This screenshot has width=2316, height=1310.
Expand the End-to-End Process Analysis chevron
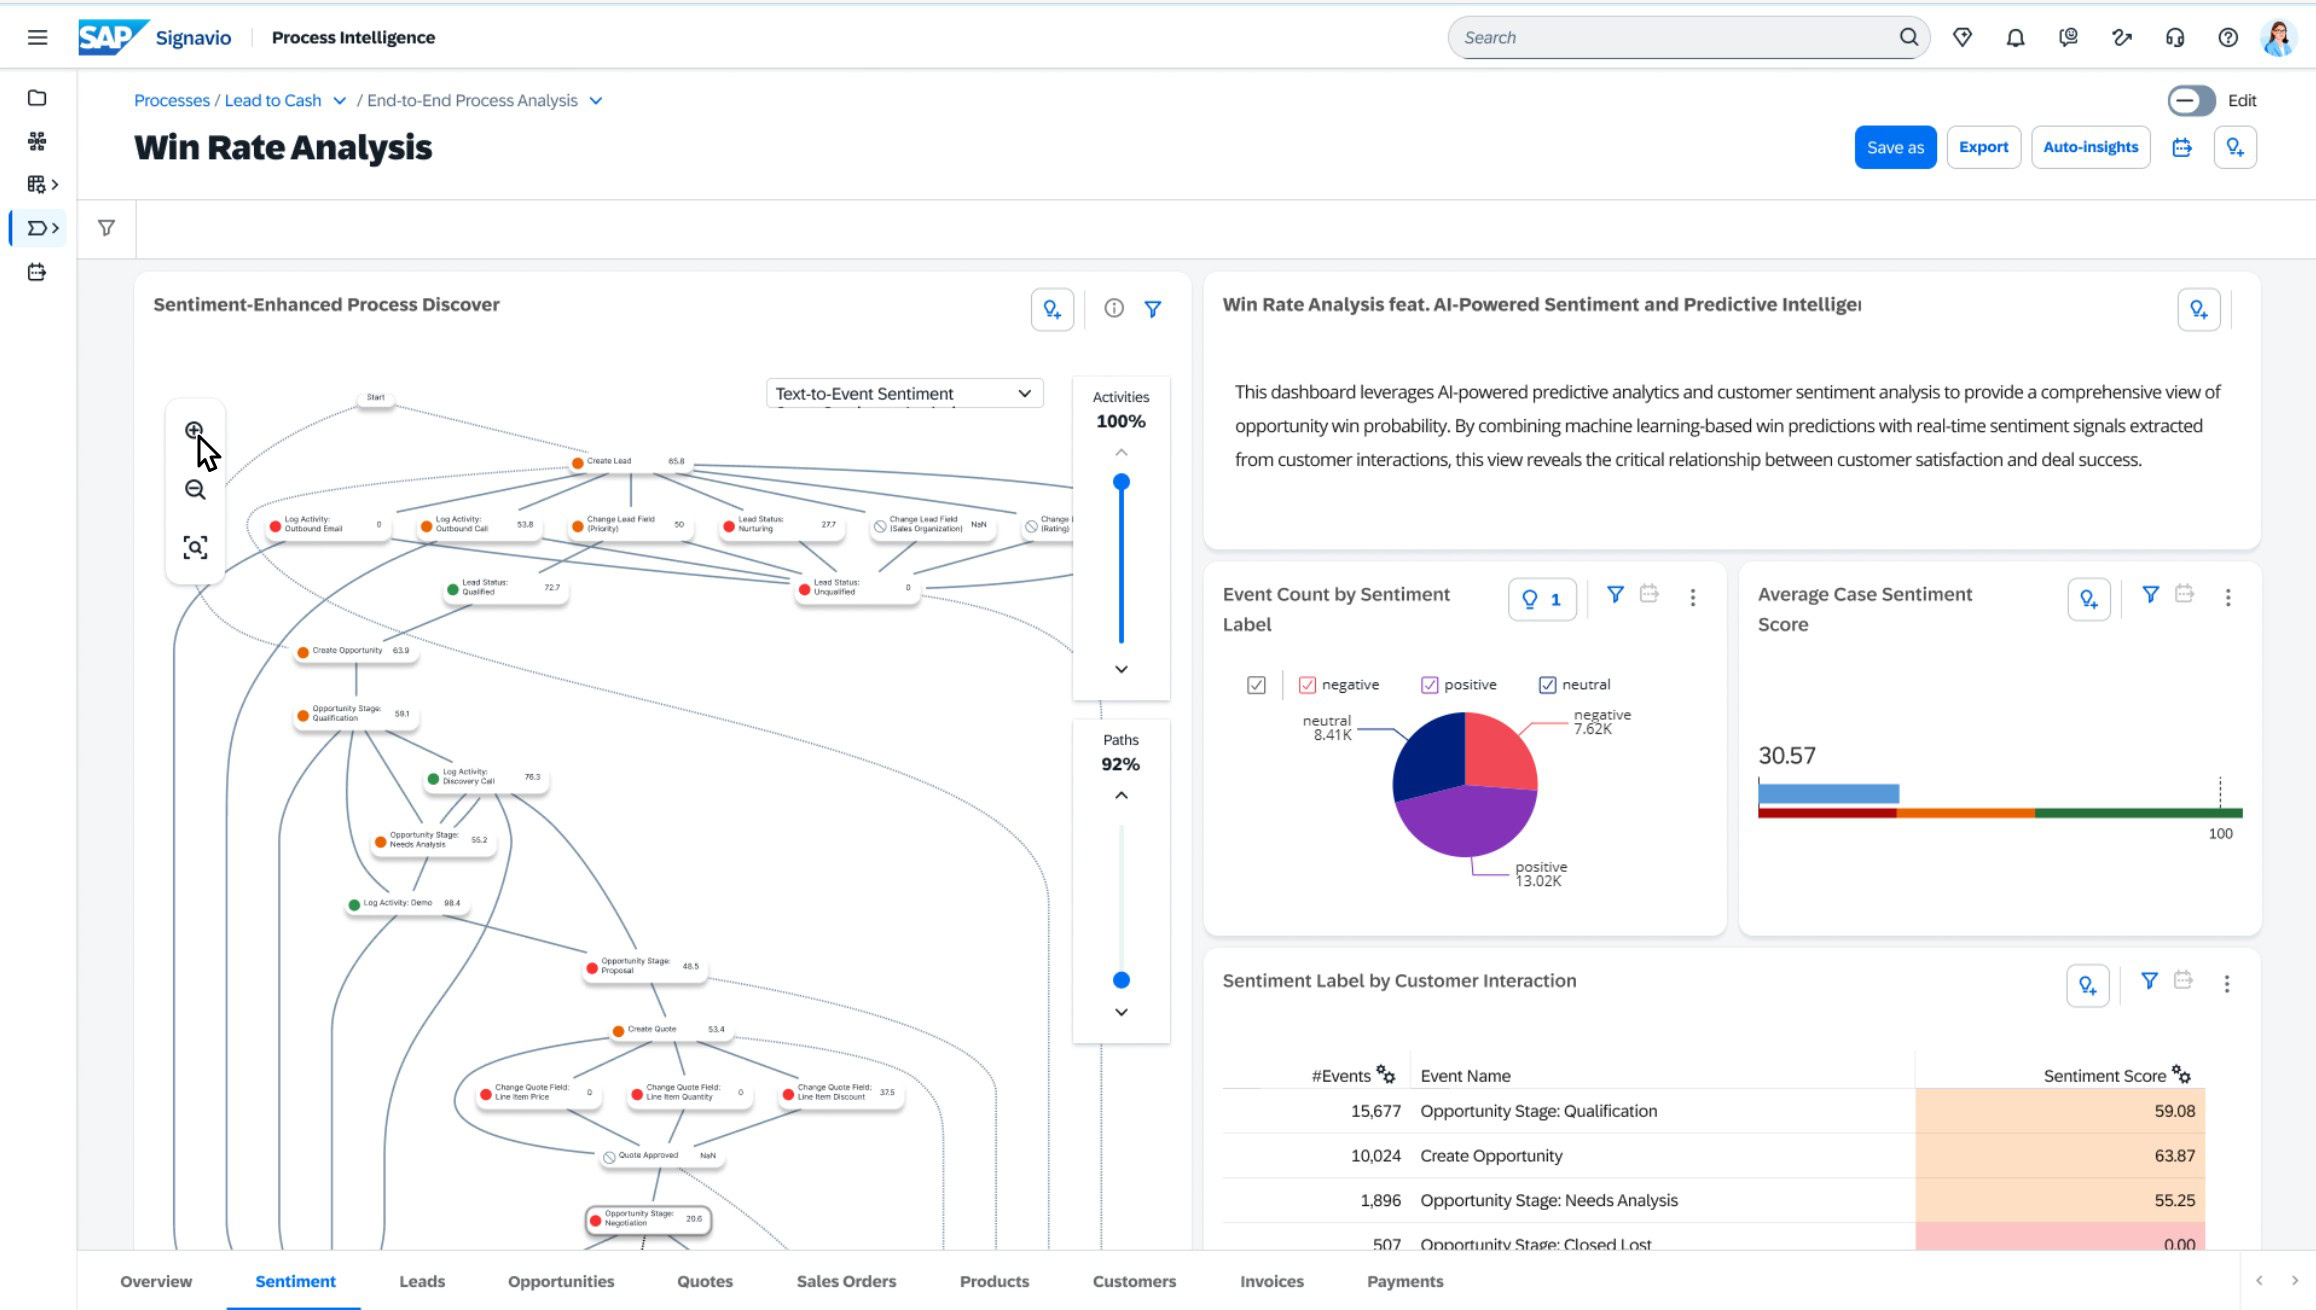[595, 101]
